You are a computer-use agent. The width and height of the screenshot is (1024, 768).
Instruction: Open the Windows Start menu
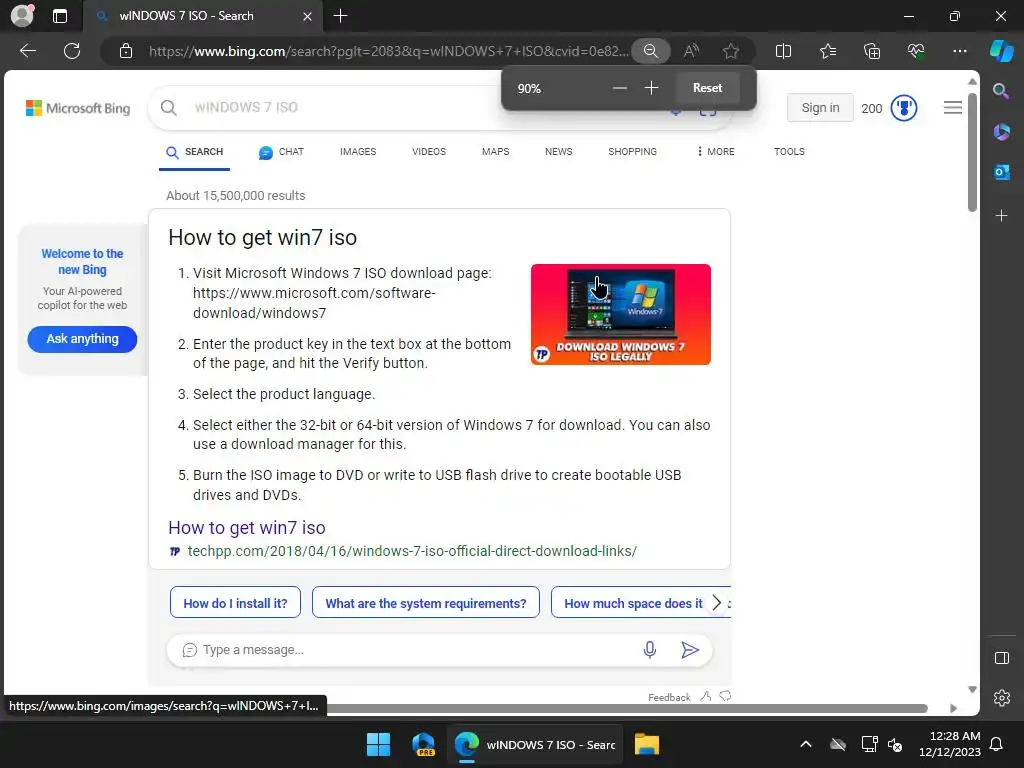point(378,744)
